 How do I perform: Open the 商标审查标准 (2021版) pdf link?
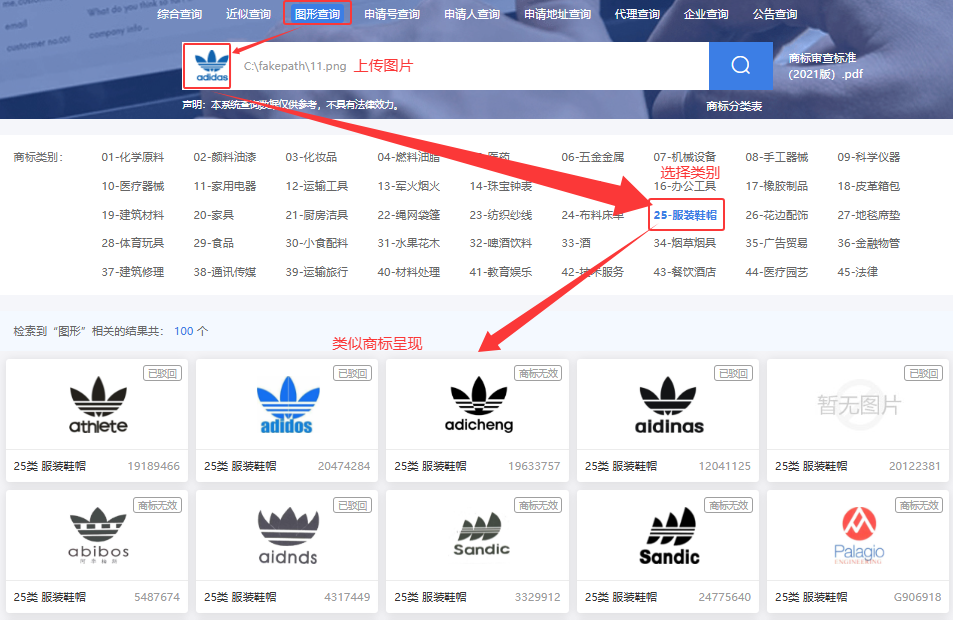825,66
